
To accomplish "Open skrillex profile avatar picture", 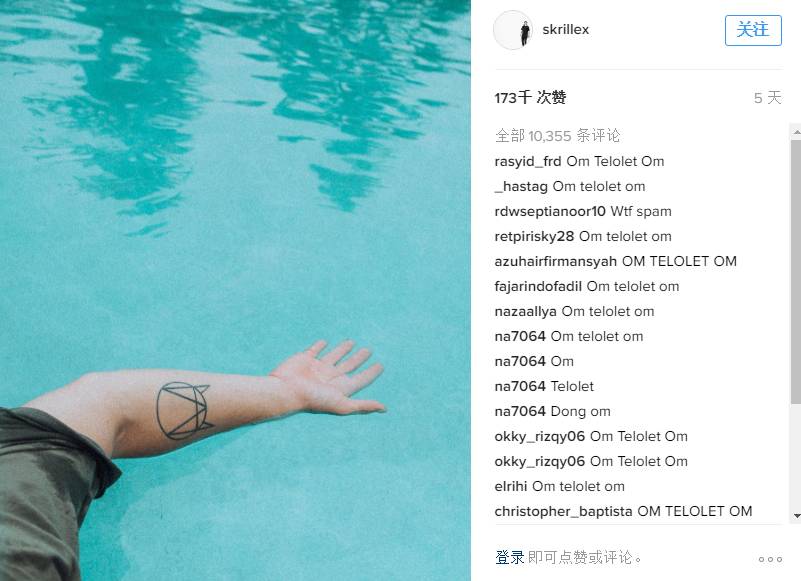I will pyautogui.click(x=513, y=30).
